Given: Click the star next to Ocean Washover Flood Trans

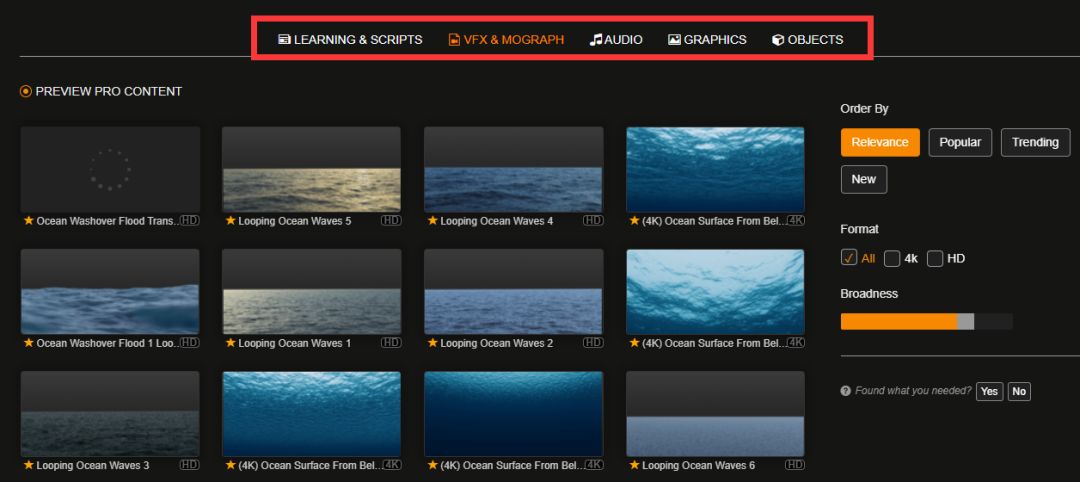Looking at the screenshot, I should click(x=28, y=220).
